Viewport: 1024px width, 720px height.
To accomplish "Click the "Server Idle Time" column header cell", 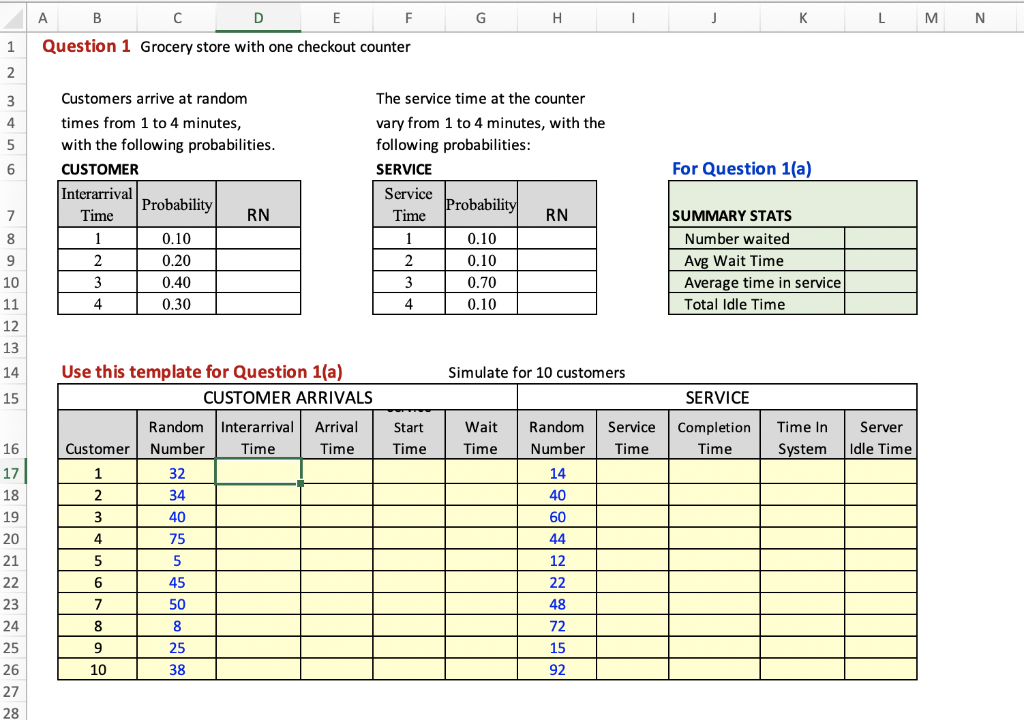I will pyautogui.click(x=880, y=434).
